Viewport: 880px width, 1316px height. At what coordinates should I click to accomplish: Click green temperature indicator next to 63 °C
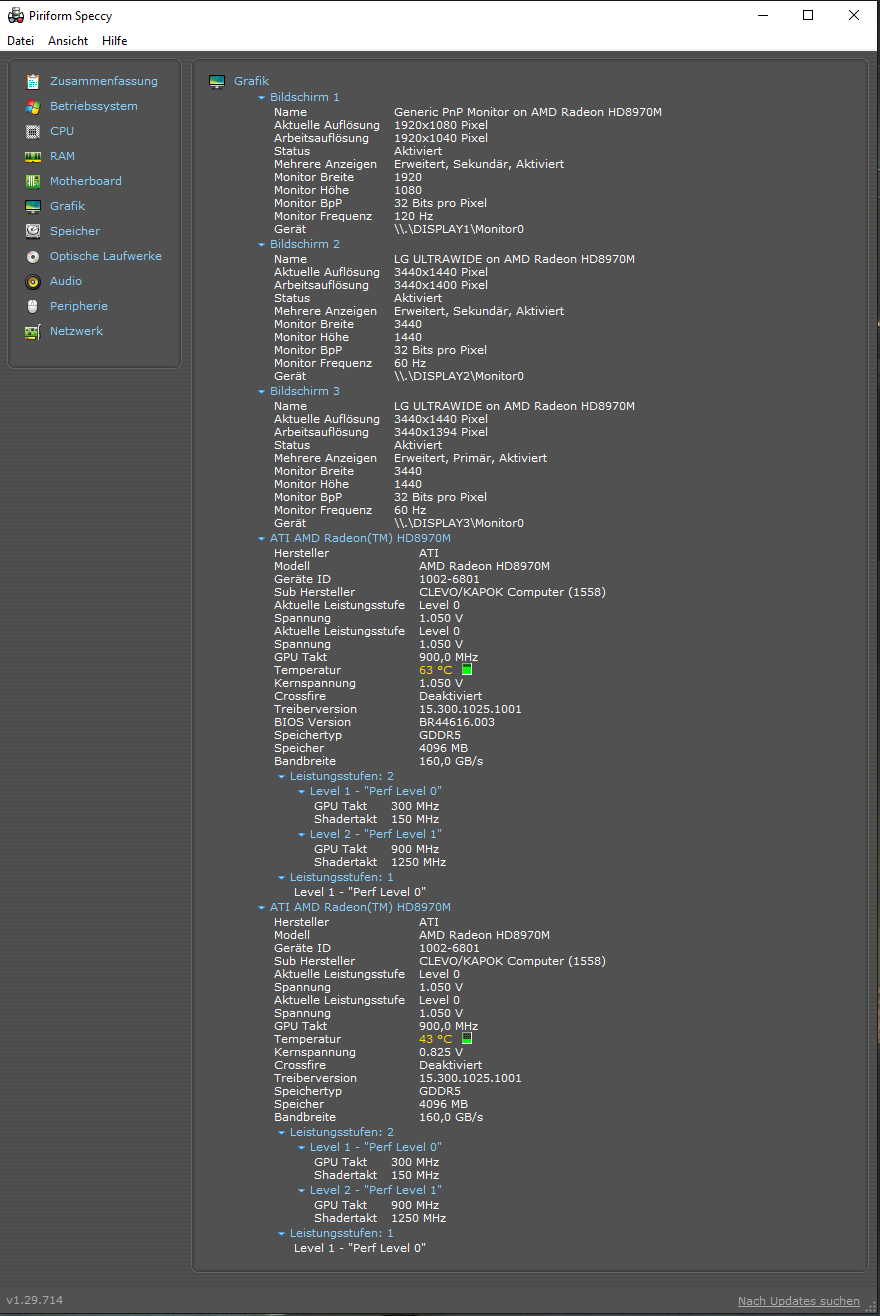(x=467, y=670)
